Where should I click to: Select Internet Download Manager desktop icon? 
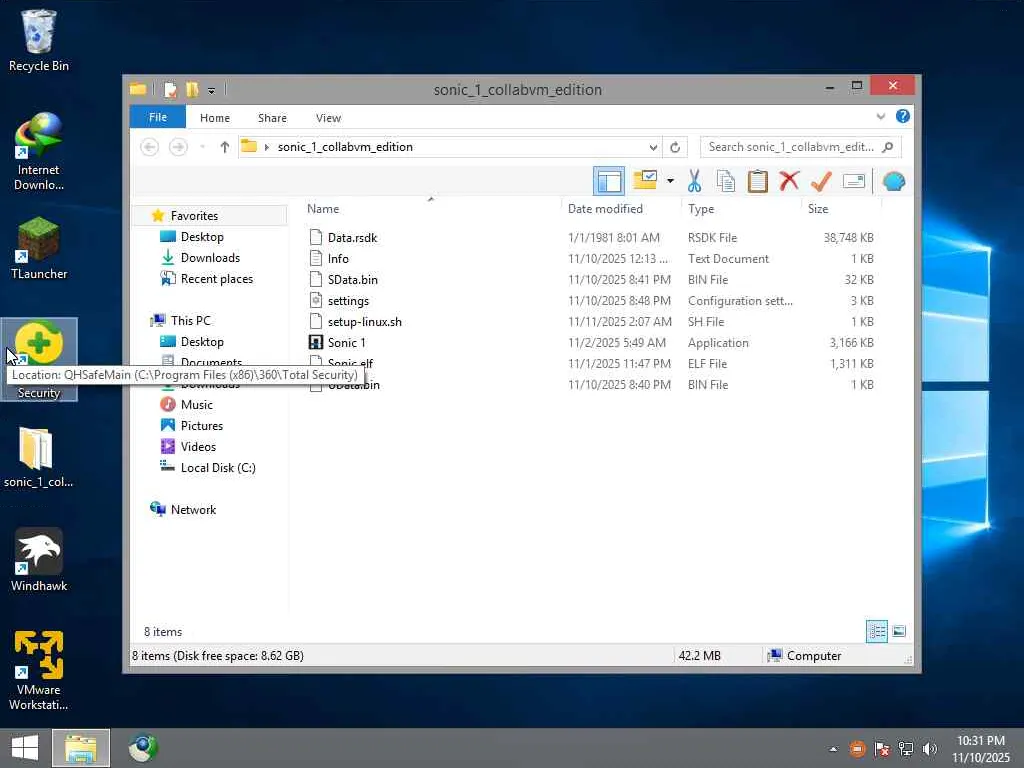point(39,152)
